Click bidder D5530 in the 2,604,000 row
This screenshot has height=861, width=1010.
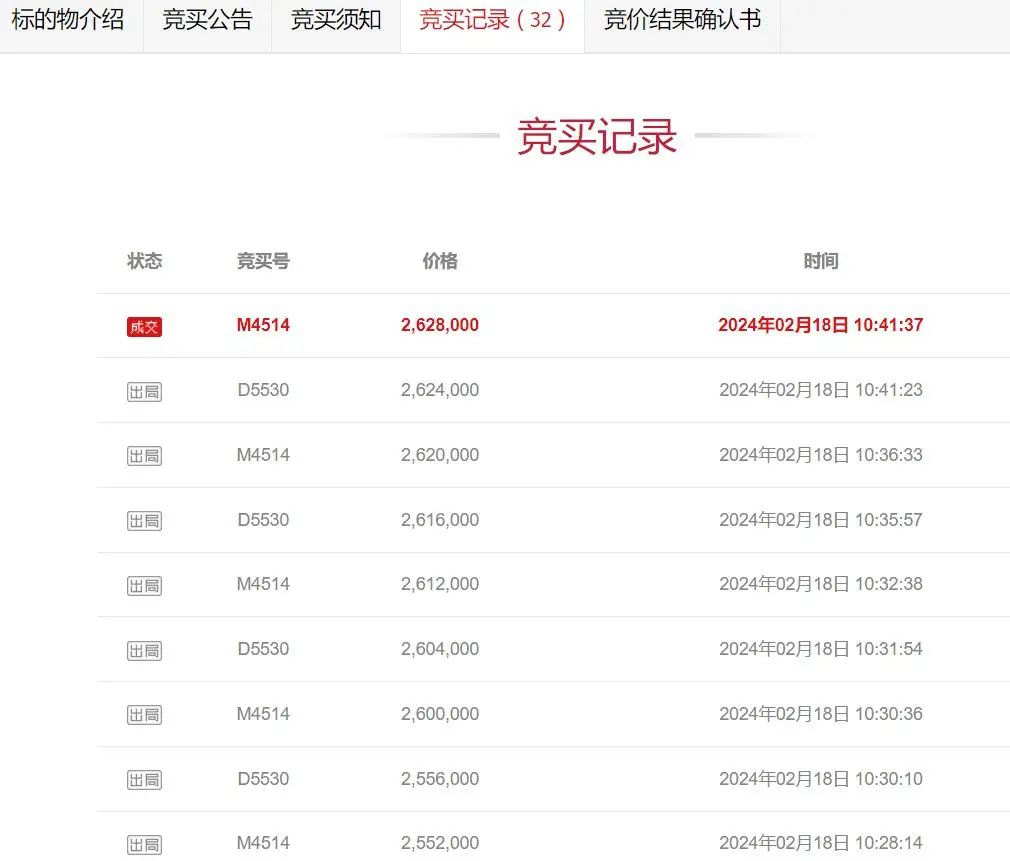(x=263, y=648)
